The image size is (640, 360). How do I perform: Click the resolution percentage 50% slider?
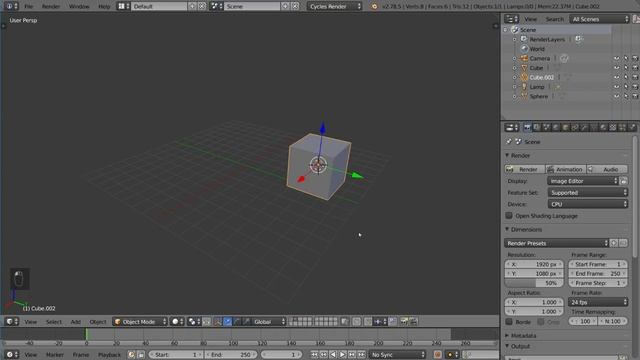534,283
